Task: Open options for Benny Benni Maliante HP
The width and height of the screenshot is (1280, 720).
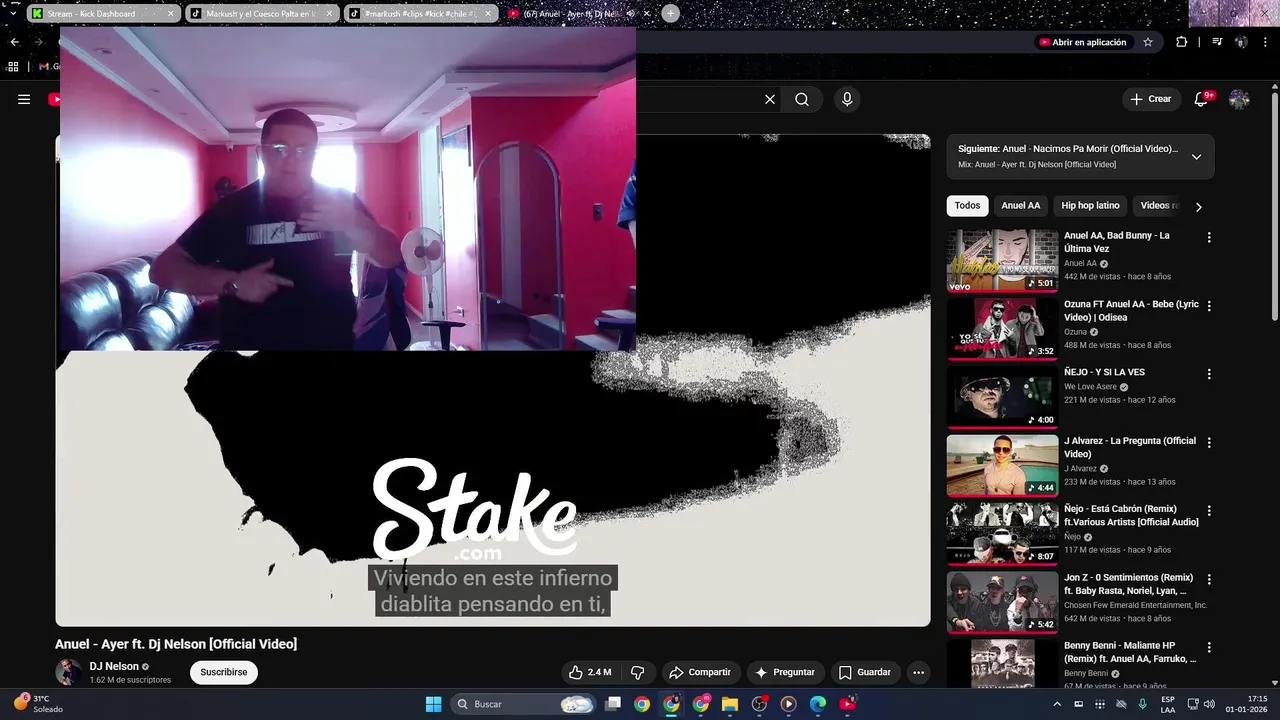Action: (1209, 647)
